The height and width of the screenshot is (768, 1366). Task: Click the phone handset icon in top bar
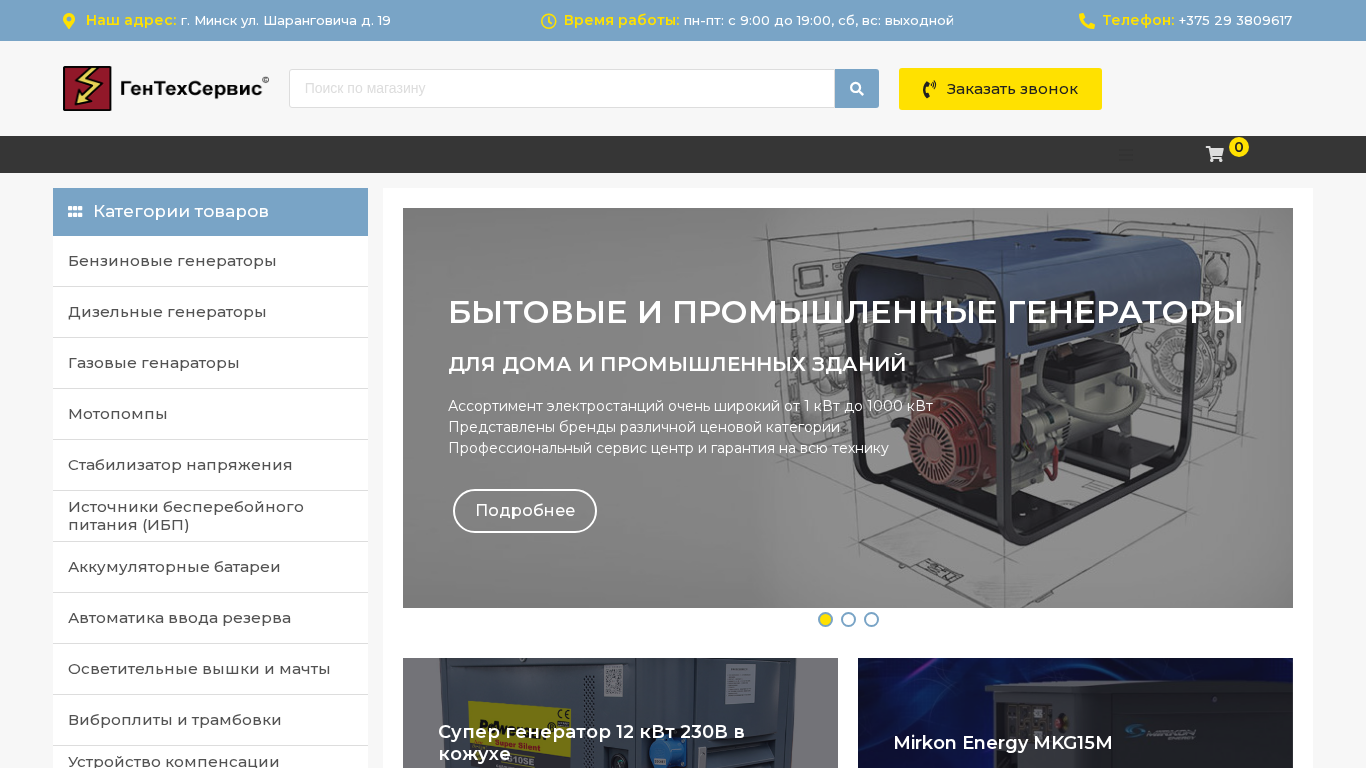pyautogui.click(x=1087, y=21)
